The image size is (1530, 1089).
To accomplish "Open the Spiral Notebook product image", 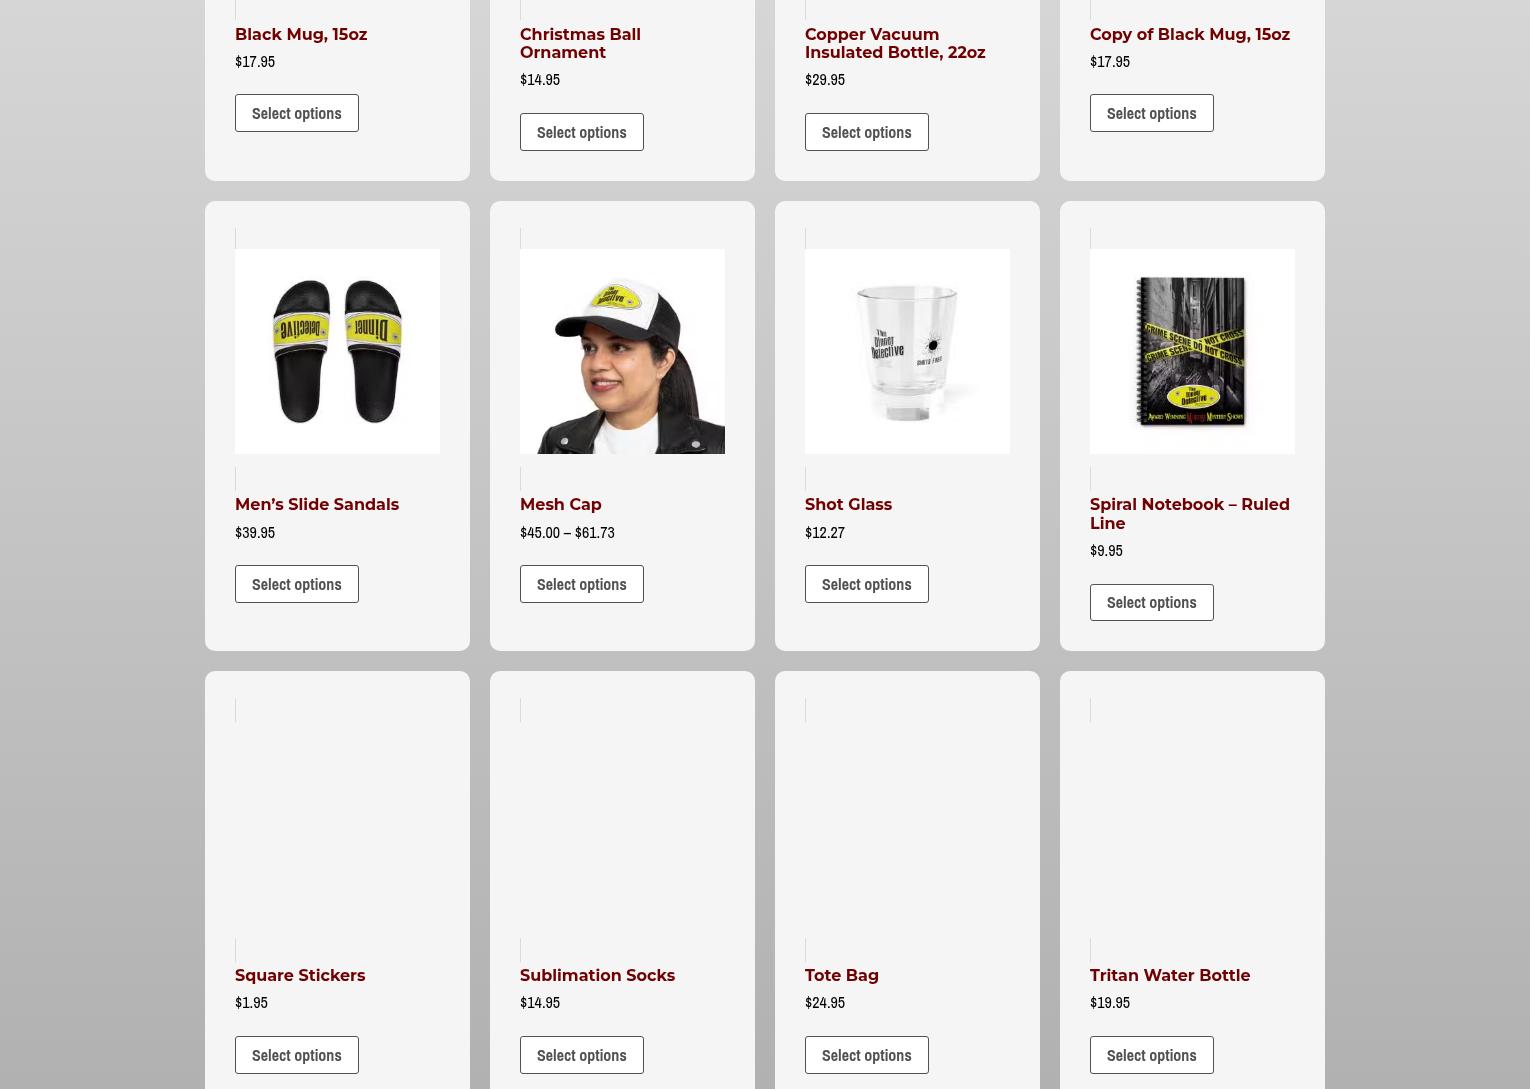I will click(1192, 351).
